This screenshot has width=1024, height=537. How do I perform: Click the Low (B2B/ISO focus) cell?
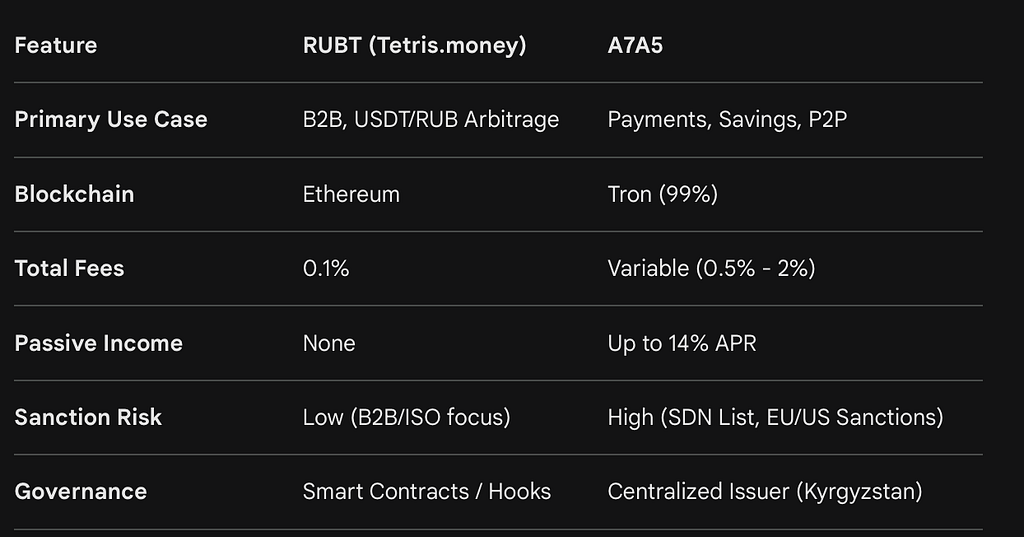[x=406, y=417]
